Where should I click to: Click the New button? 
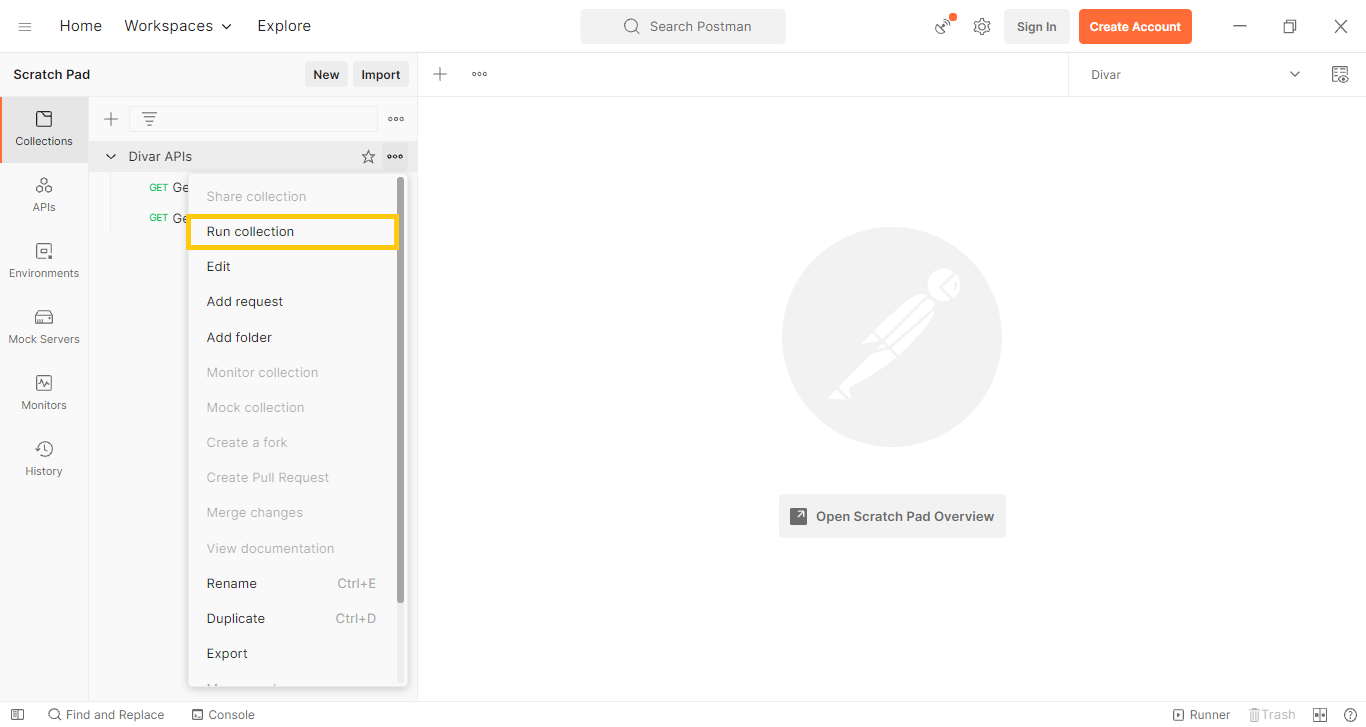pos(326,74)
